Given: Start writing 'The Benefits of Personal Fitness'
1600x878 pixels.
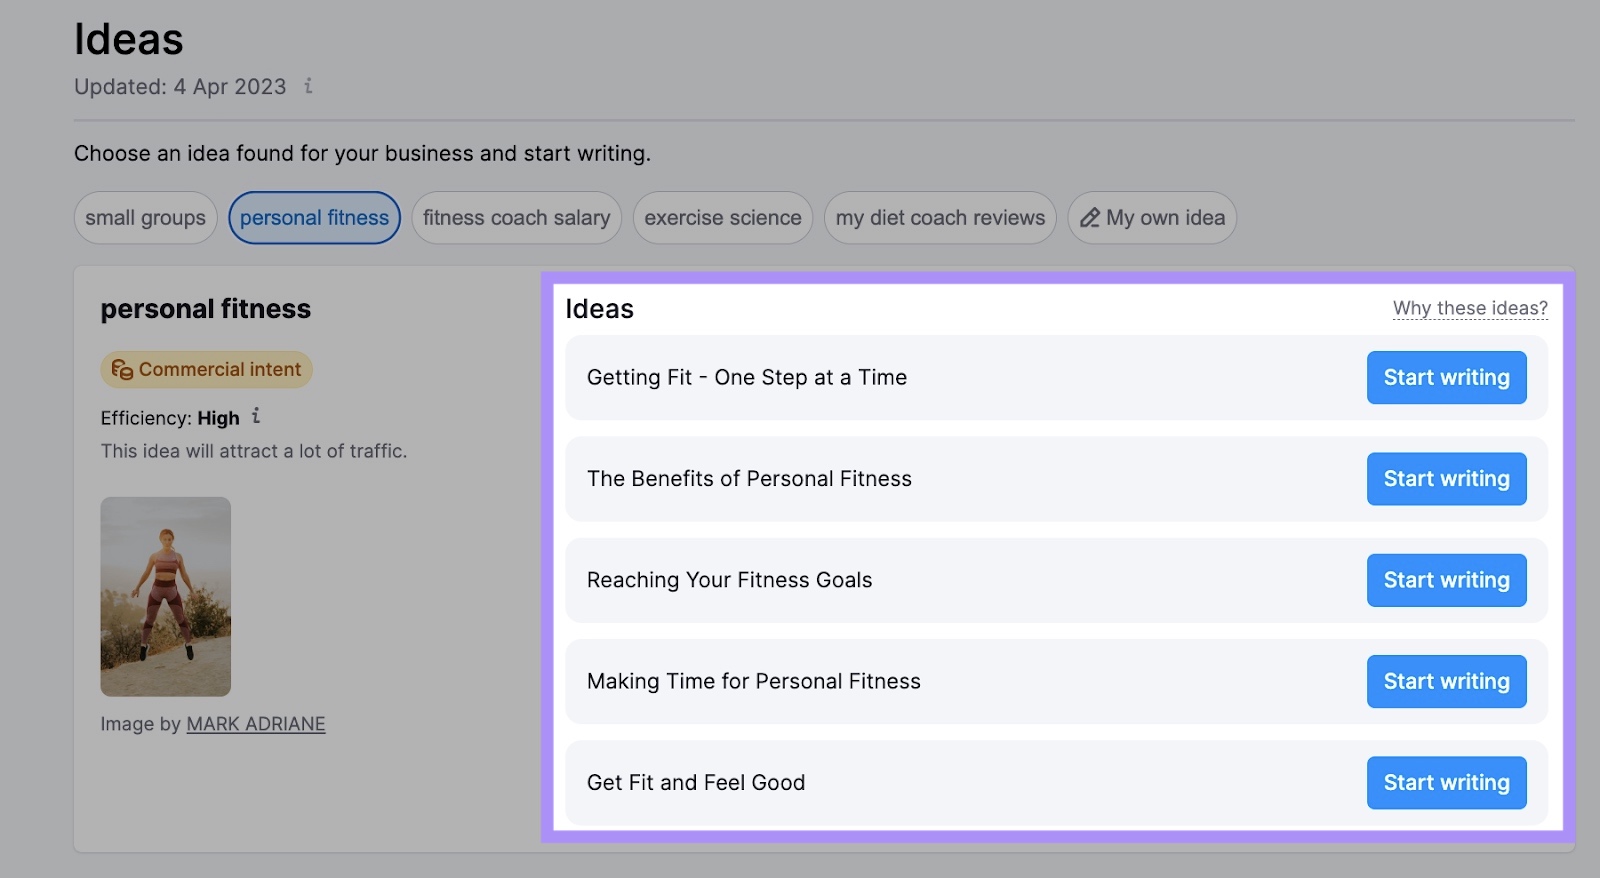Looking at the screenshot, I should pos(1446,479).
